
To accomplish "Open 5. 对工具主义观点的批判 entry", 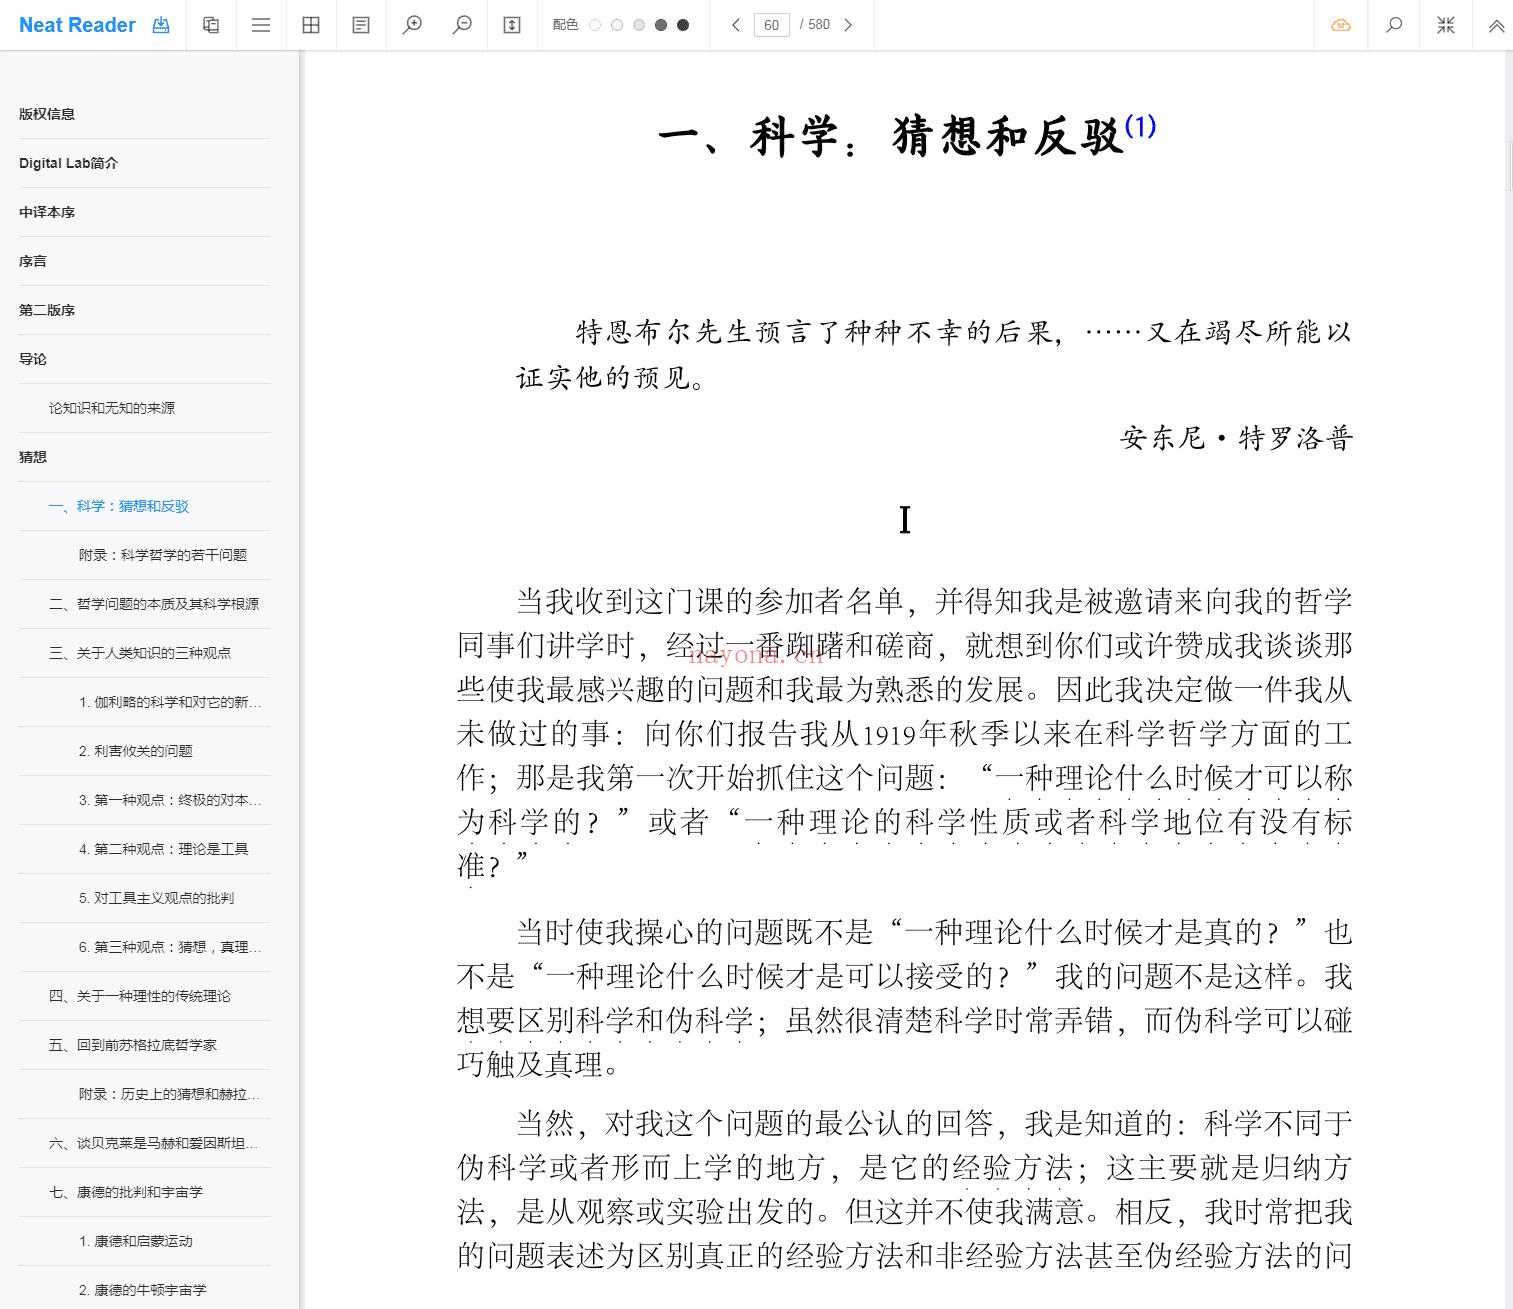I will [x=145, y=898].
